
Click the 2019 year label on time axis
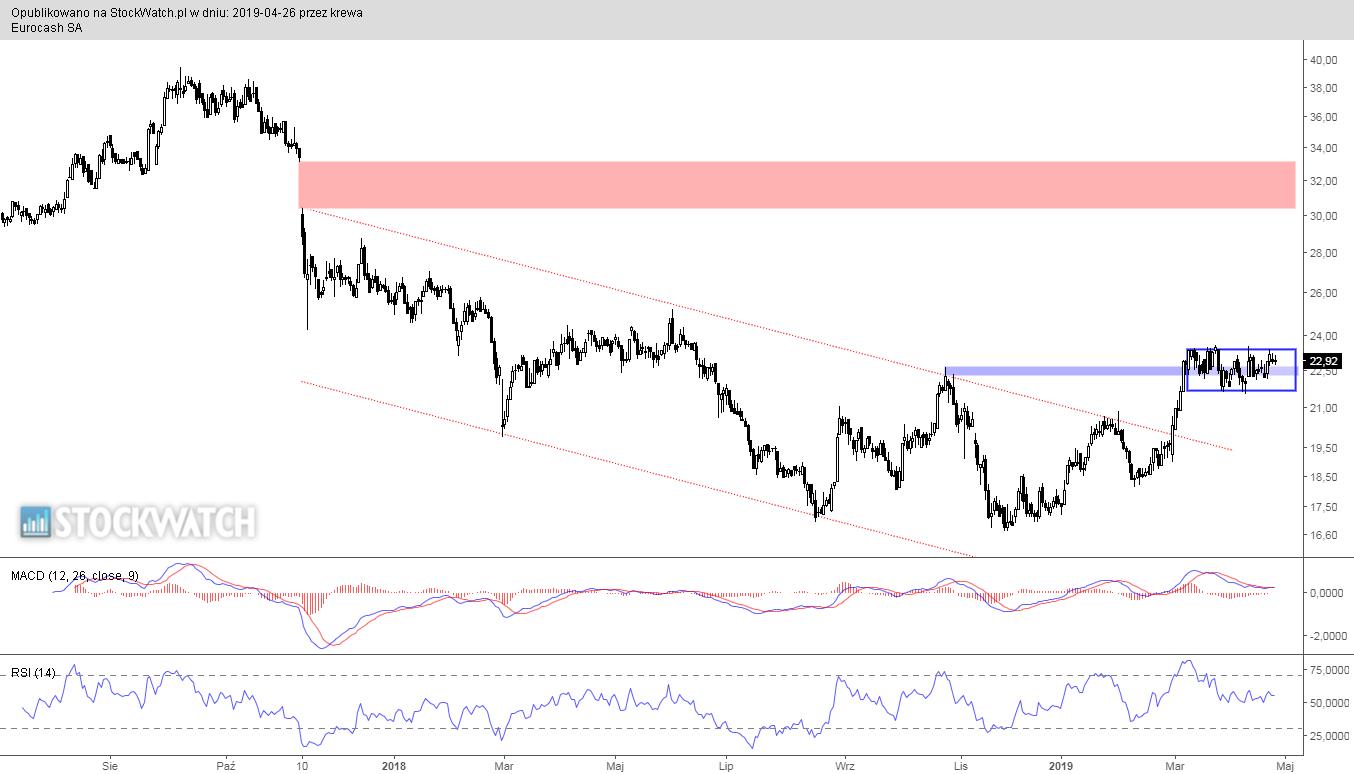[1062, 765]
